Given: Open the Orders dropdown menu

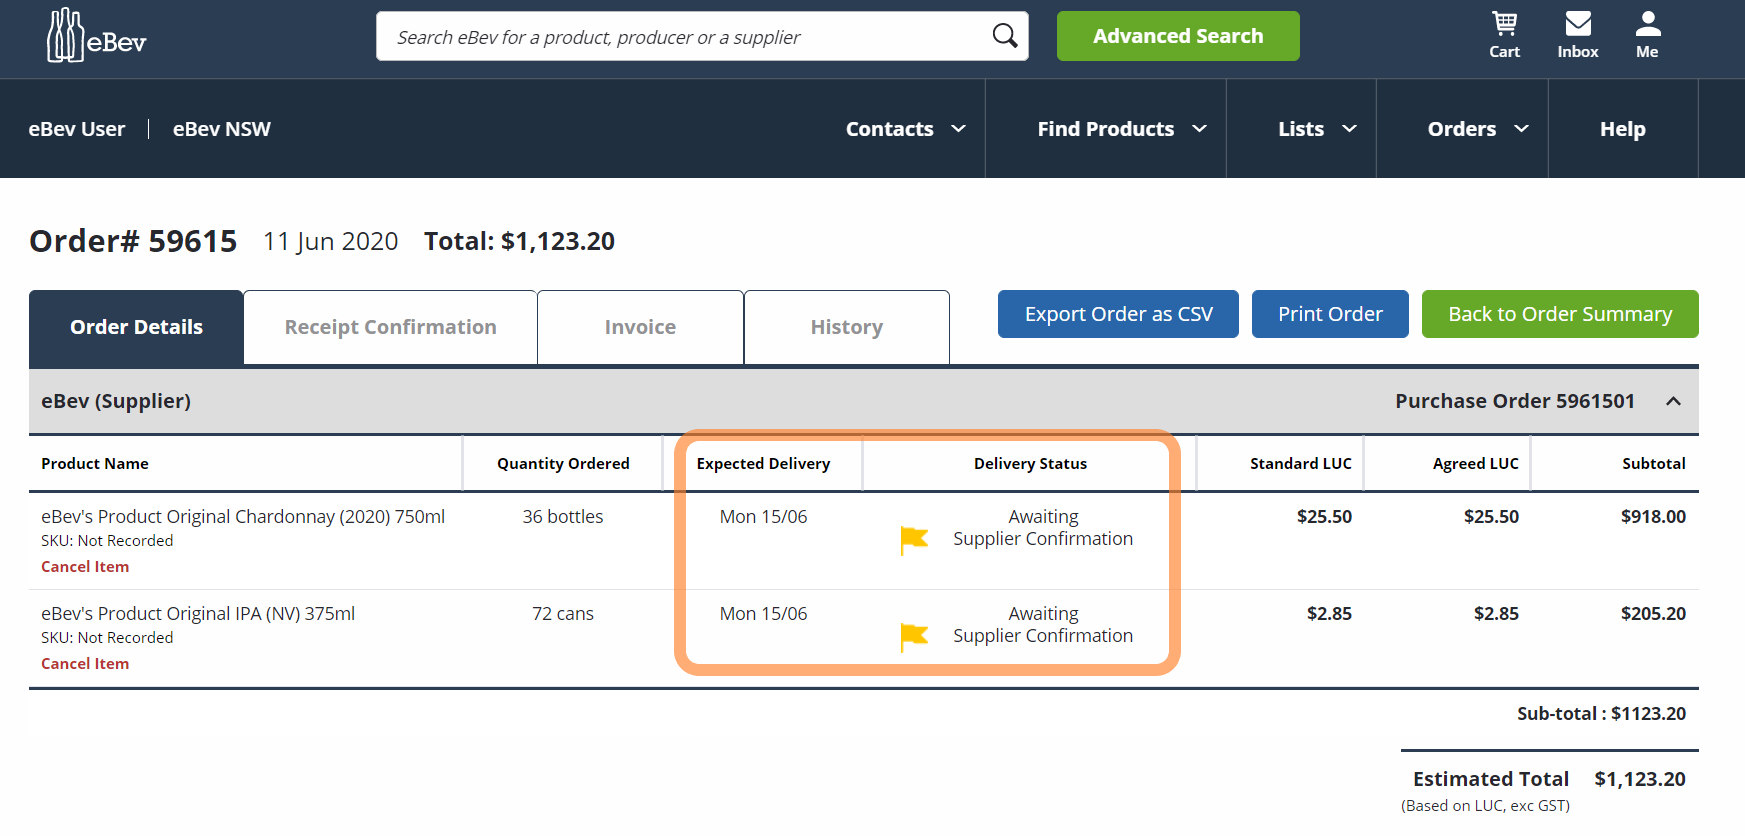Looking at the screenshot, I should point(1477,129).
